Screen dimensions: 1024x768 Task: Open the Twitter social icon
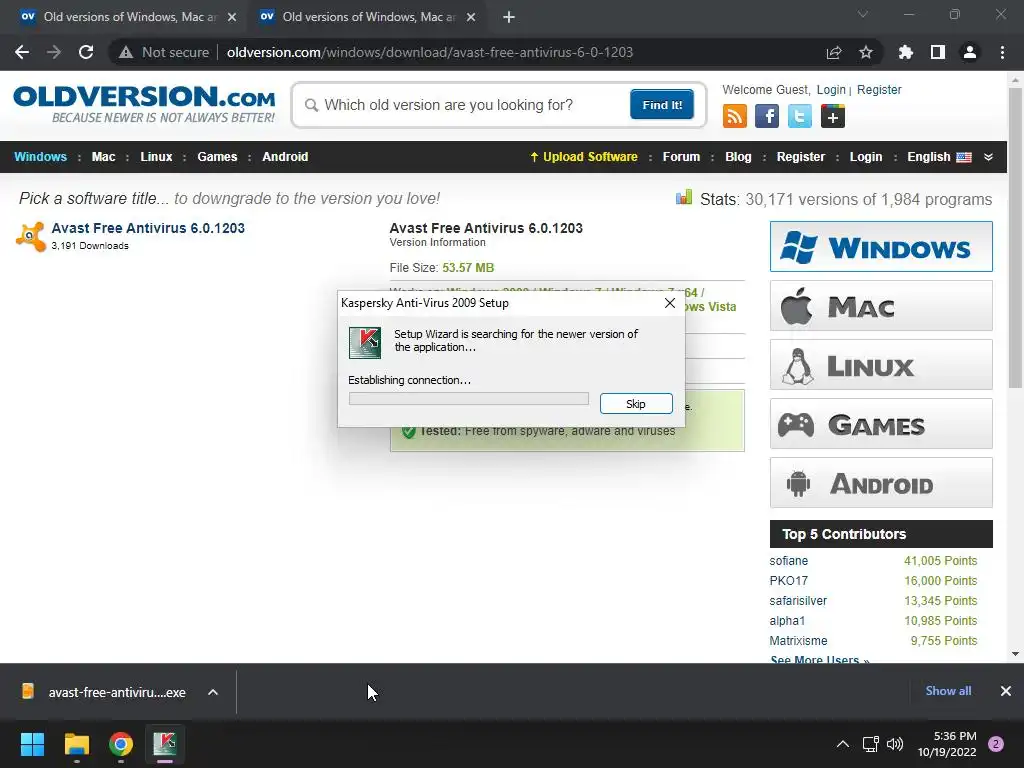799,117
